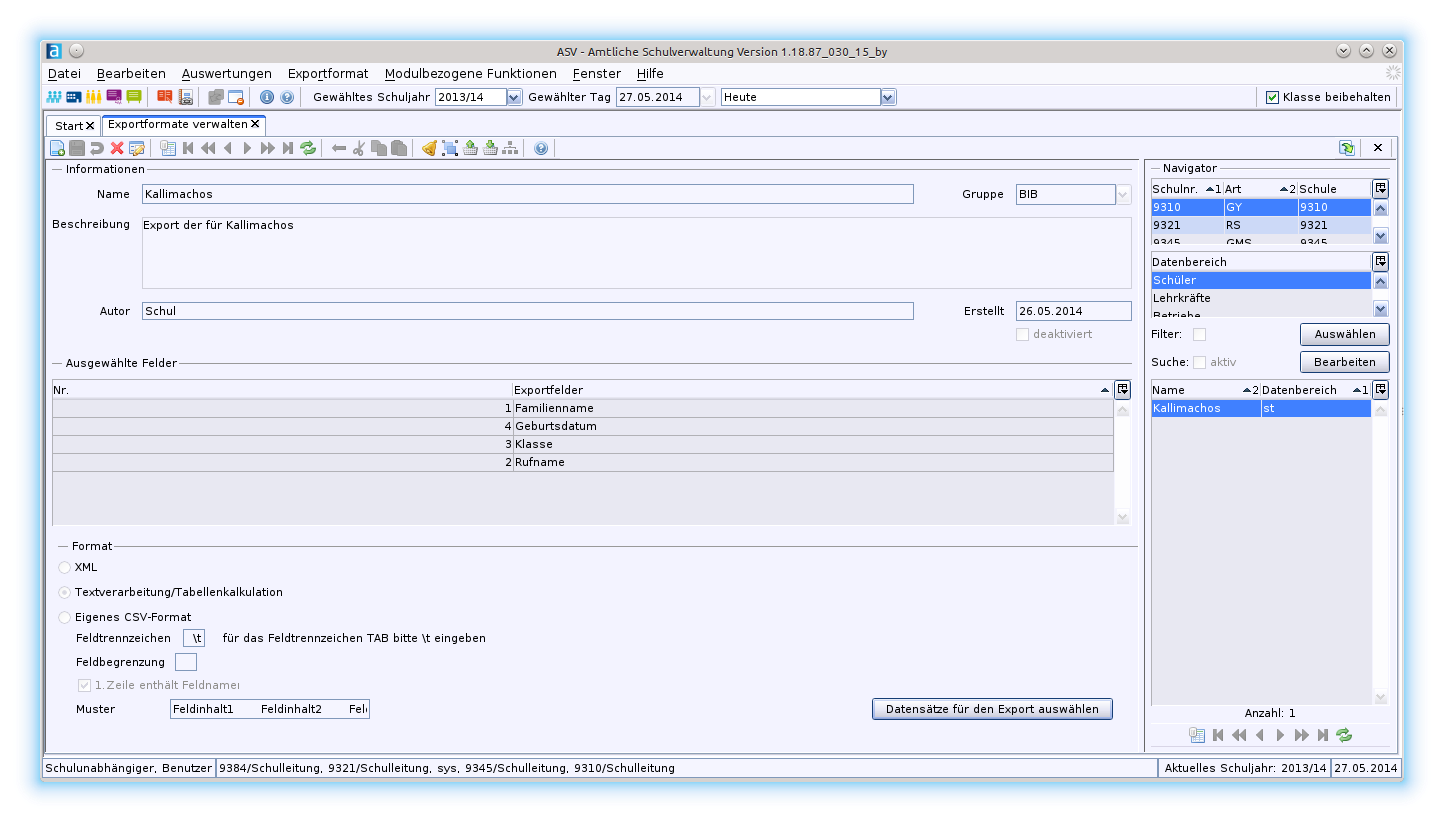This screenshot has height=822, width=1444.
Task: Open the orange book reports icon
Action: [164, 97]
